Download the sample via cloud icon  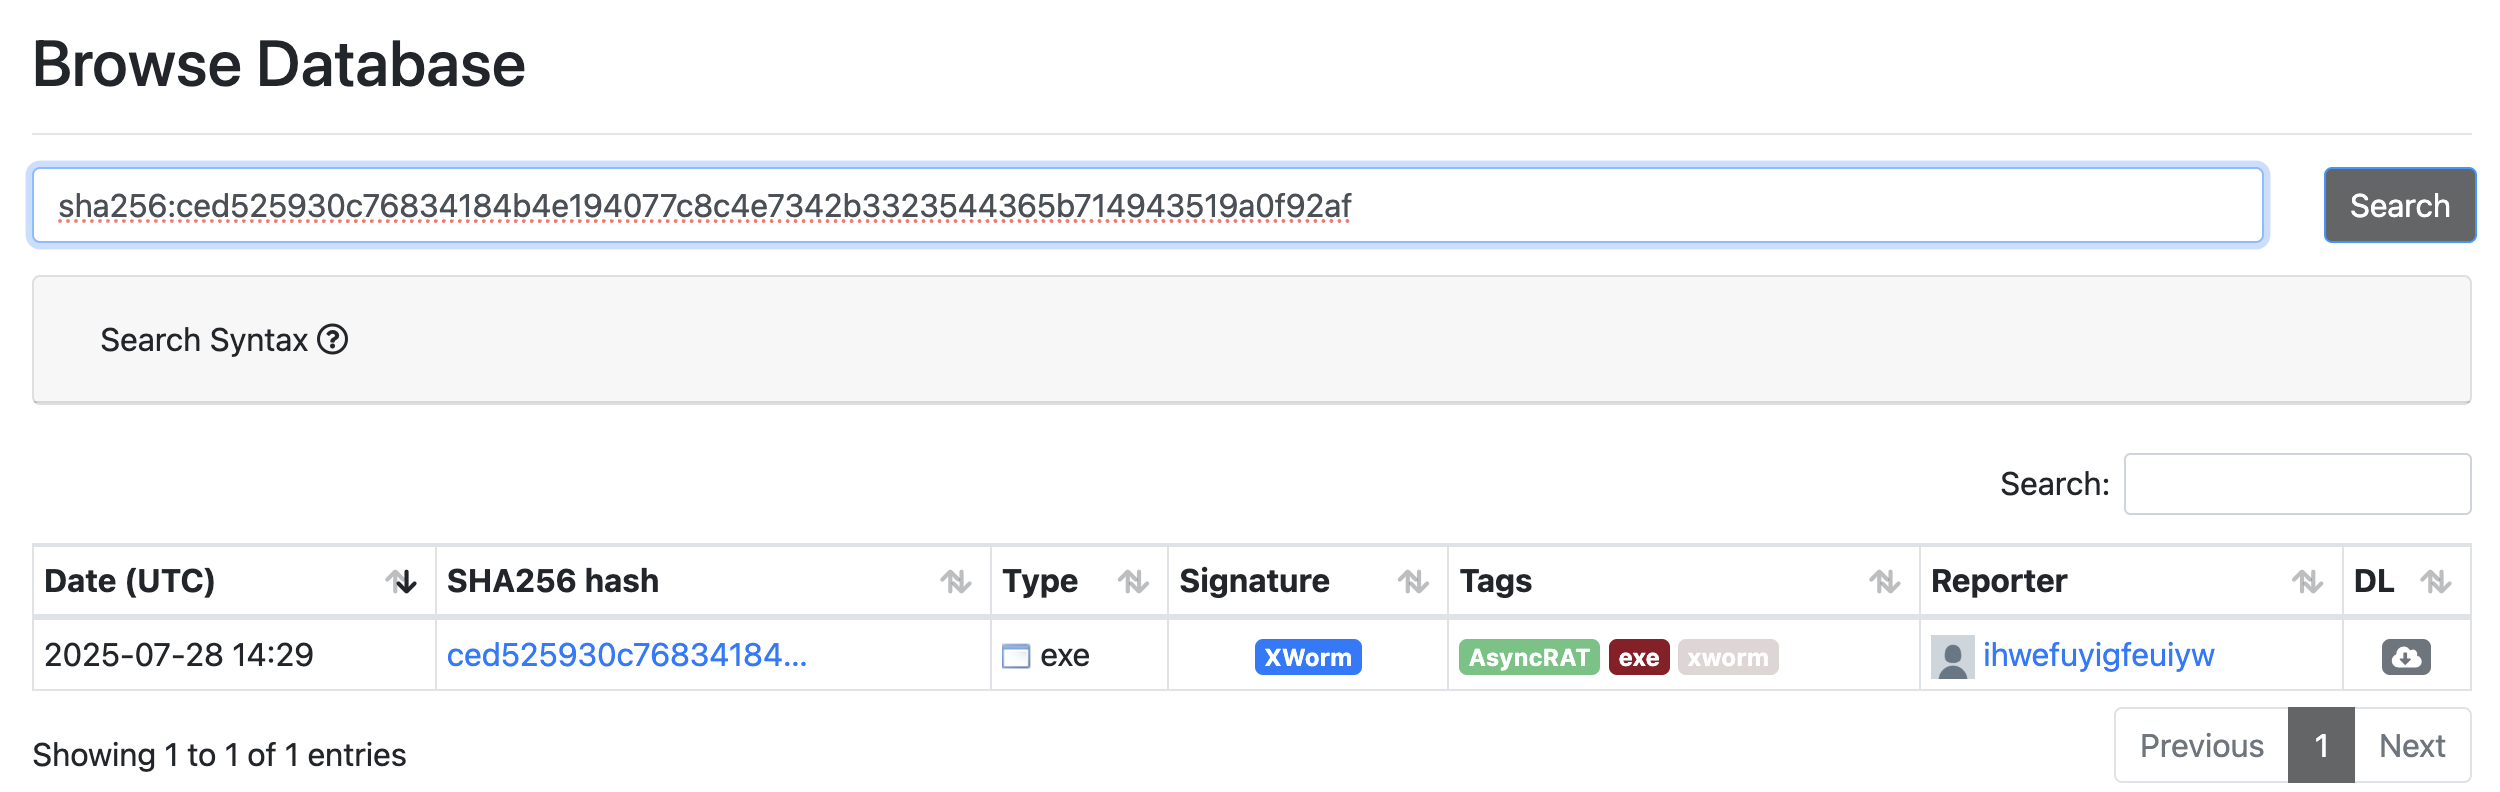tap(2405, 657)
